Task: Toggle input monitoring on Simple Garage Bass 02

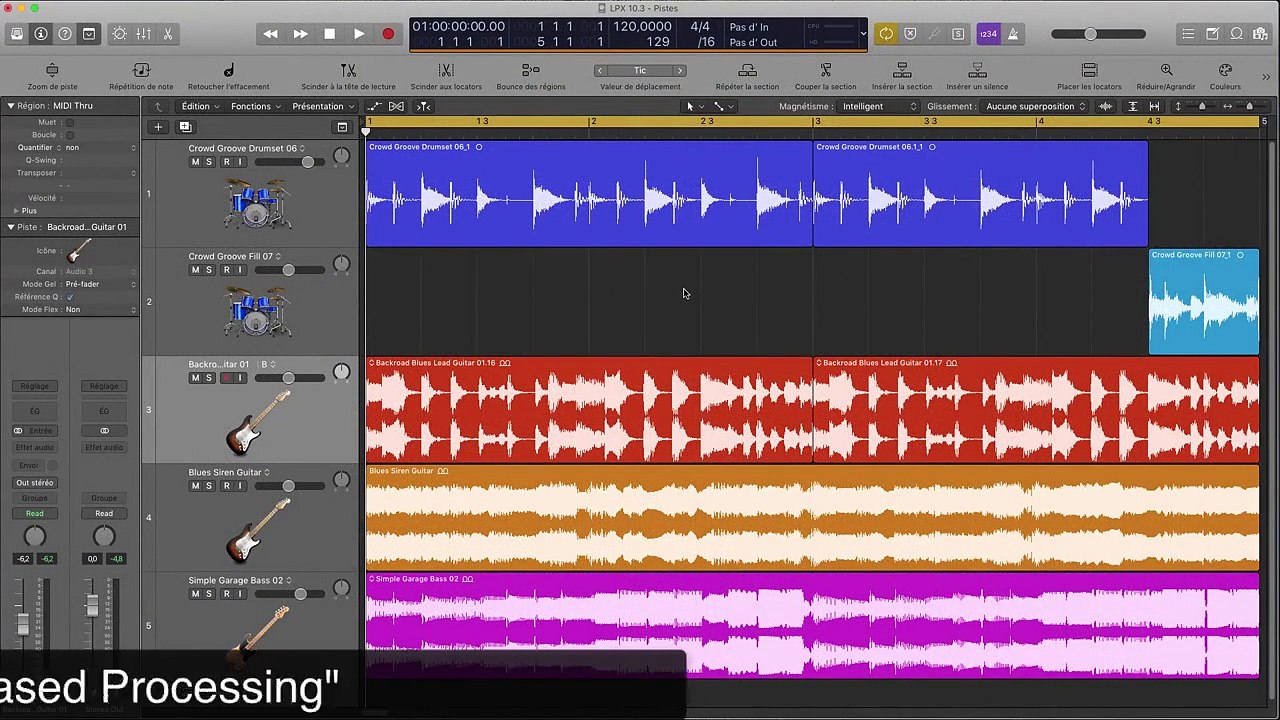Action: (x=240, y=594)
